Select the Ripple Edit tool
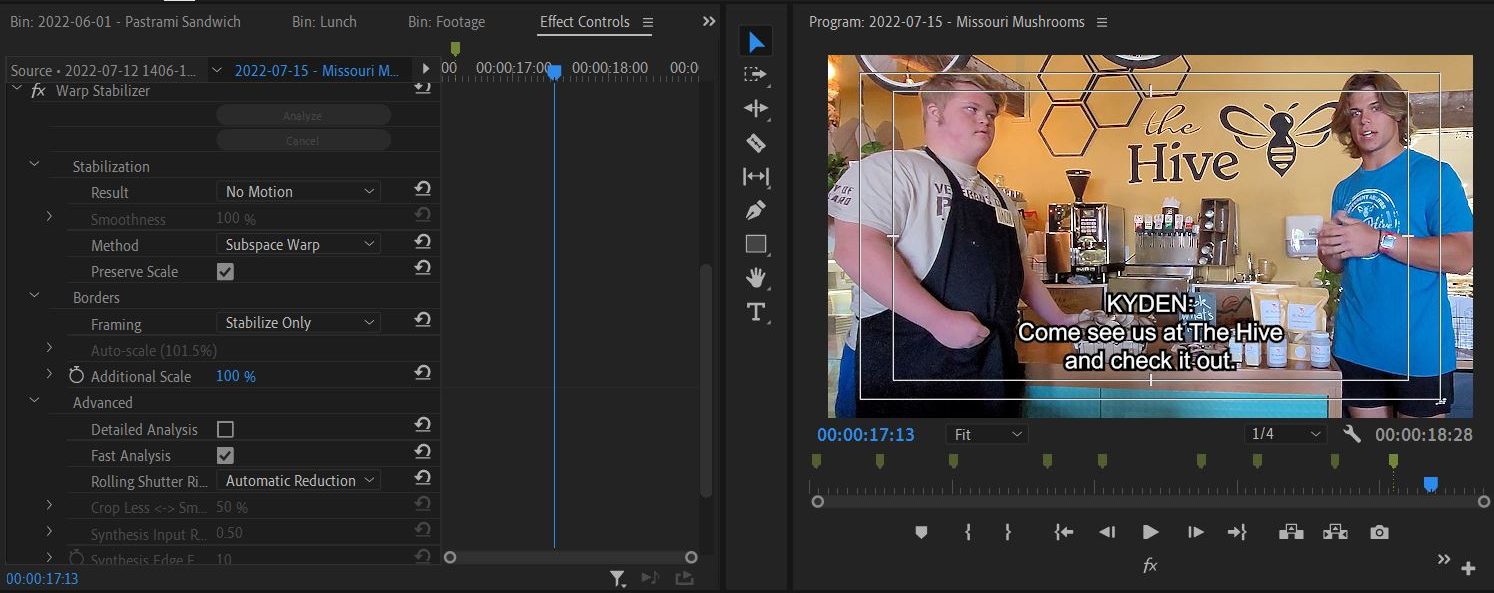The width and height of the screenshot is (1494, 593). tap(756, 108)
